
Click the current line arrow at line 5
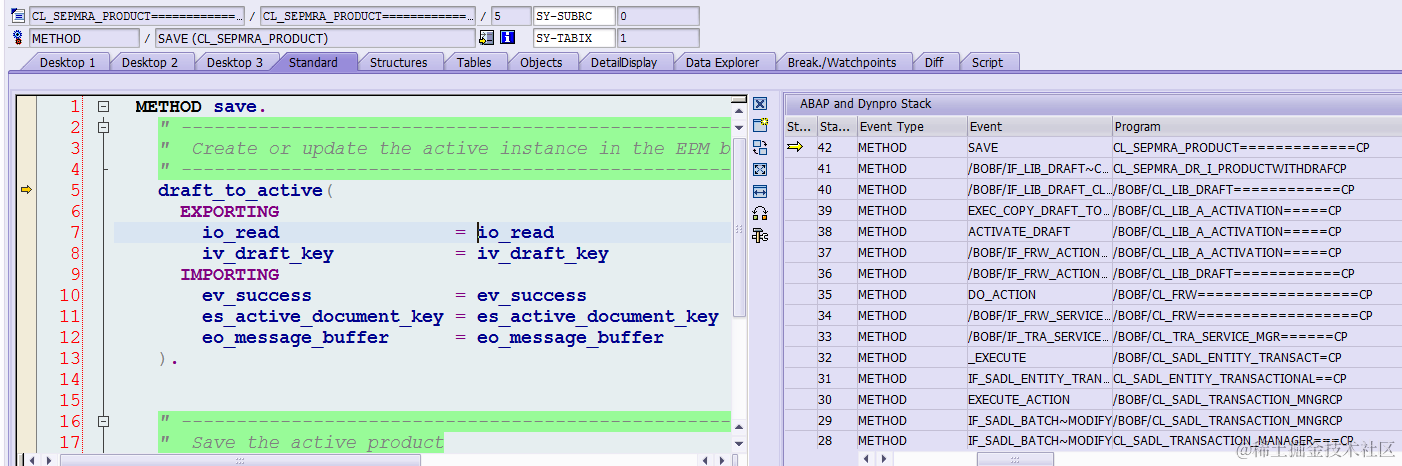[x=26, y=190]
